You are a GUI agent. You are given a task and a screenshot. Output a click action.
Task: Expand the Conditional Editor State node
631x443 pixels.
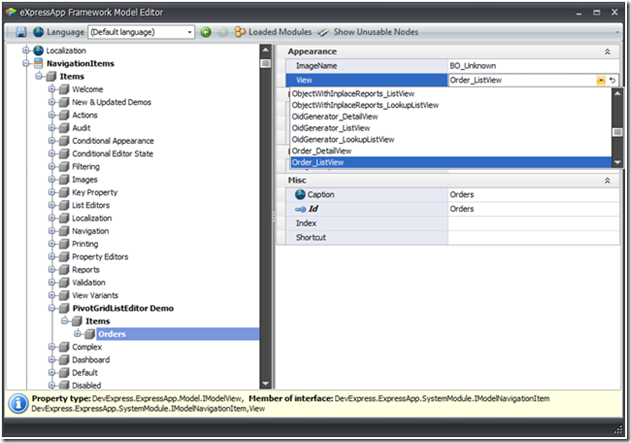52,153
